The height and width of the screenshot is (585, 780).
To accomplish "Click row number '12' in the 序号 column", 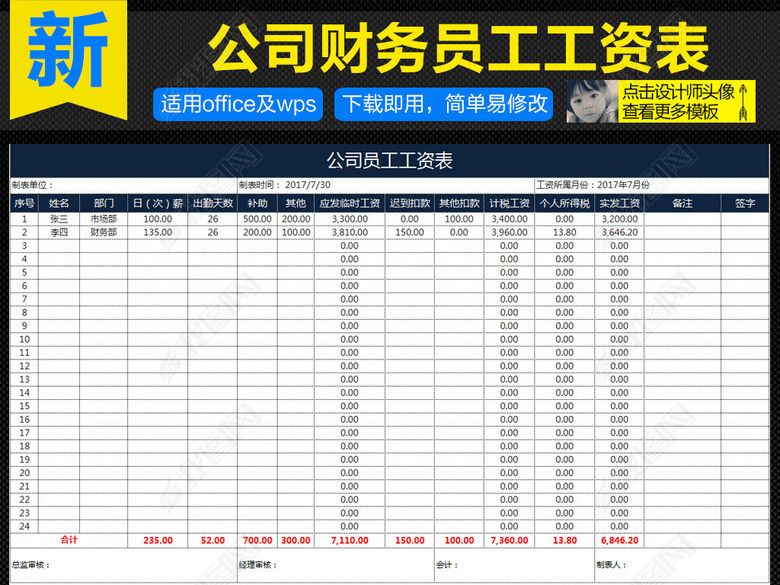I will tap(24, 366).
